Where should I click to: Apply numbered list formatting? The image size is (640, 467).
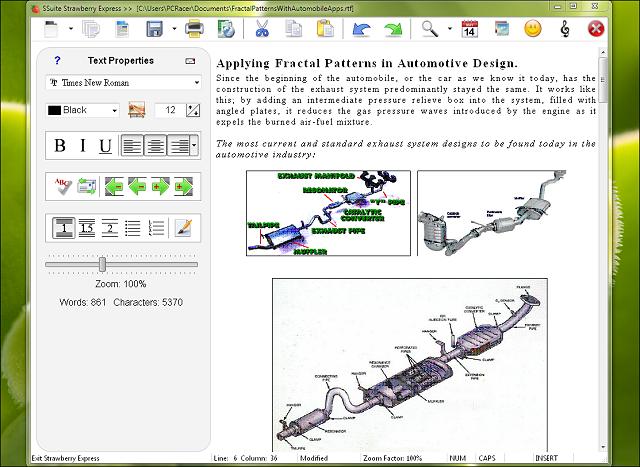point(156,228)
